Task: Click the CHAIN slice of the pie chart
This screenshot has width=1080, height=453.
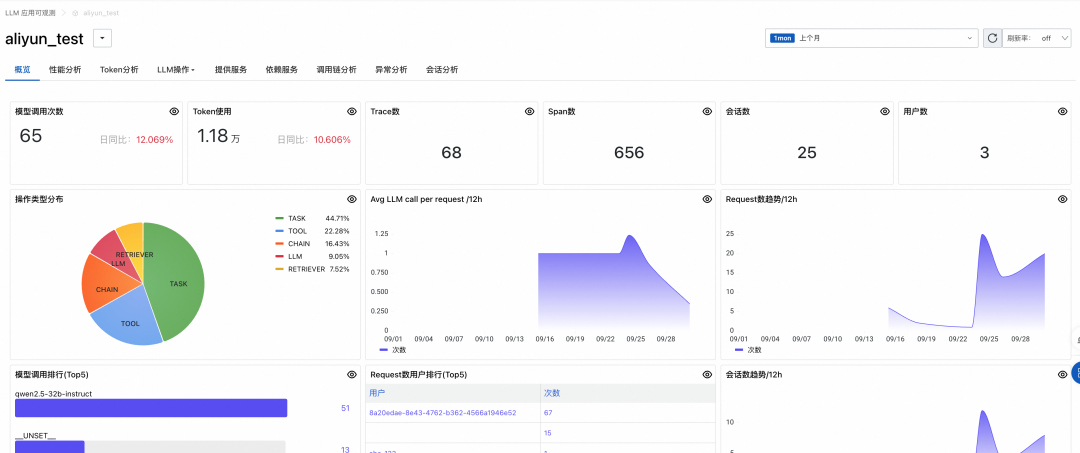Action: pyautogui.click(x=105, y=290)
